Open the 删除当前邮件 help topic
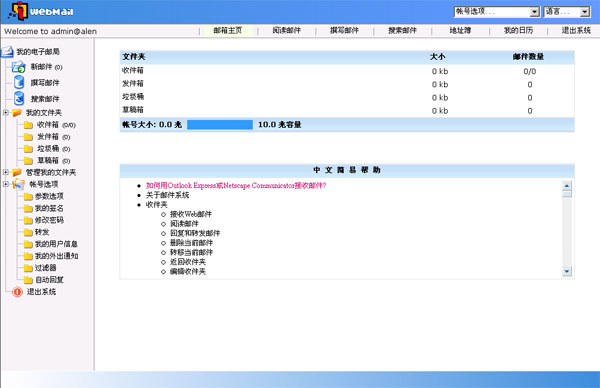Screen dimensions: 600x388 click(191, 243)
